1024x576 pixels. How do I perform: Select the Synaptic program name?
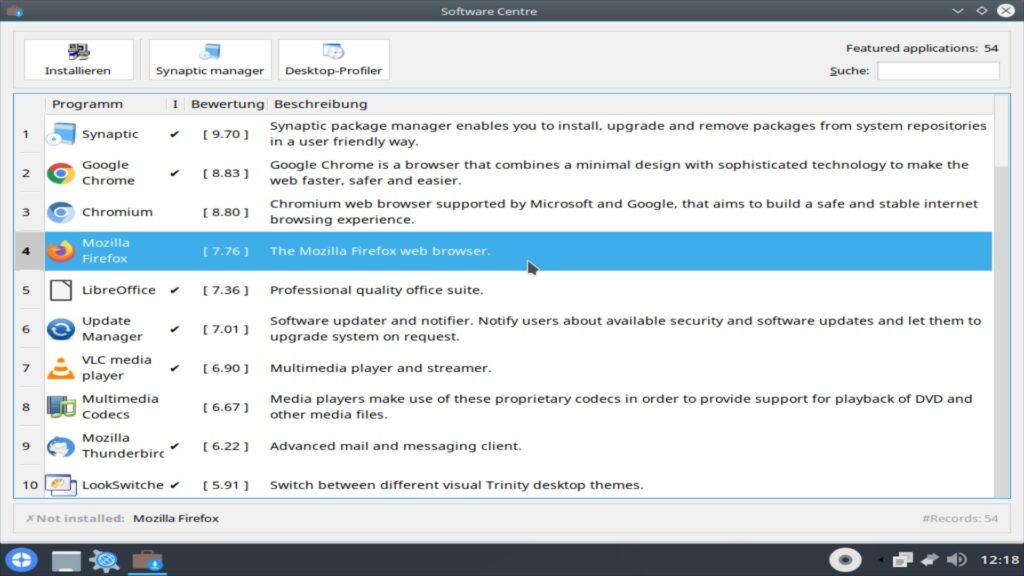click(x=110, y=134)
